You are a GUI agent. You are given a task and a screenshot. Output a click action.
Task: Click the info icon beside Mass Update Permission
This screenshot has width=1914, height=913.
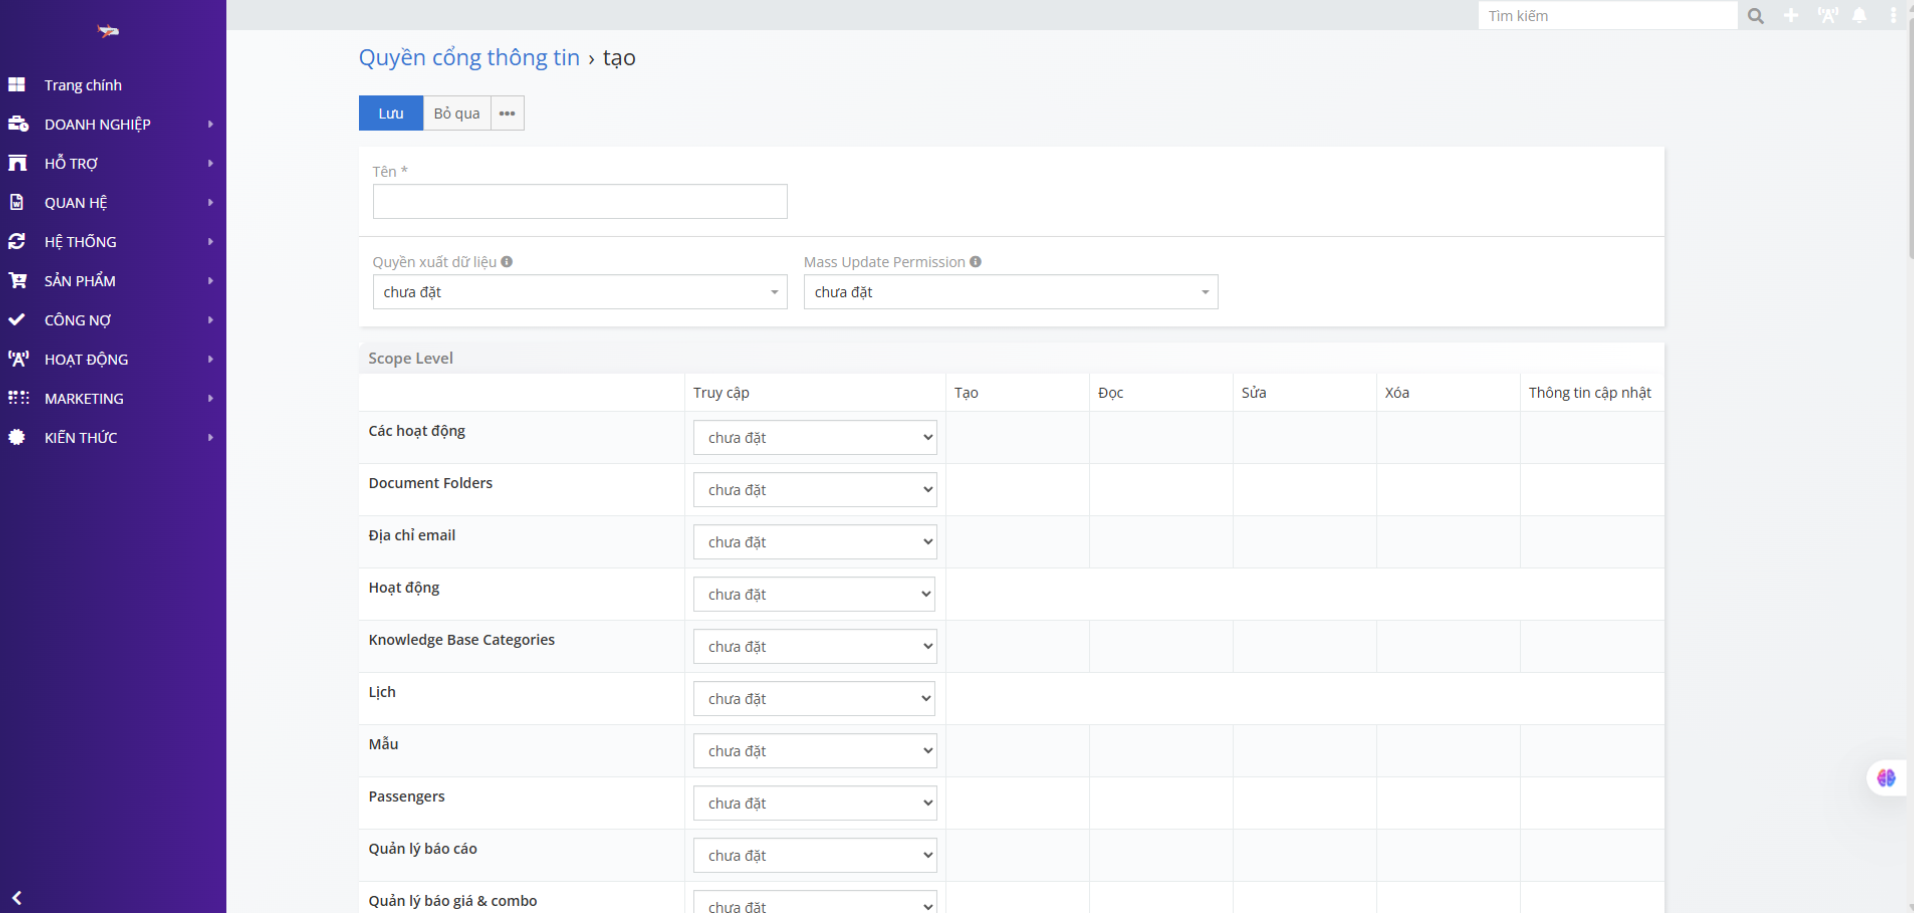point(975,262)
